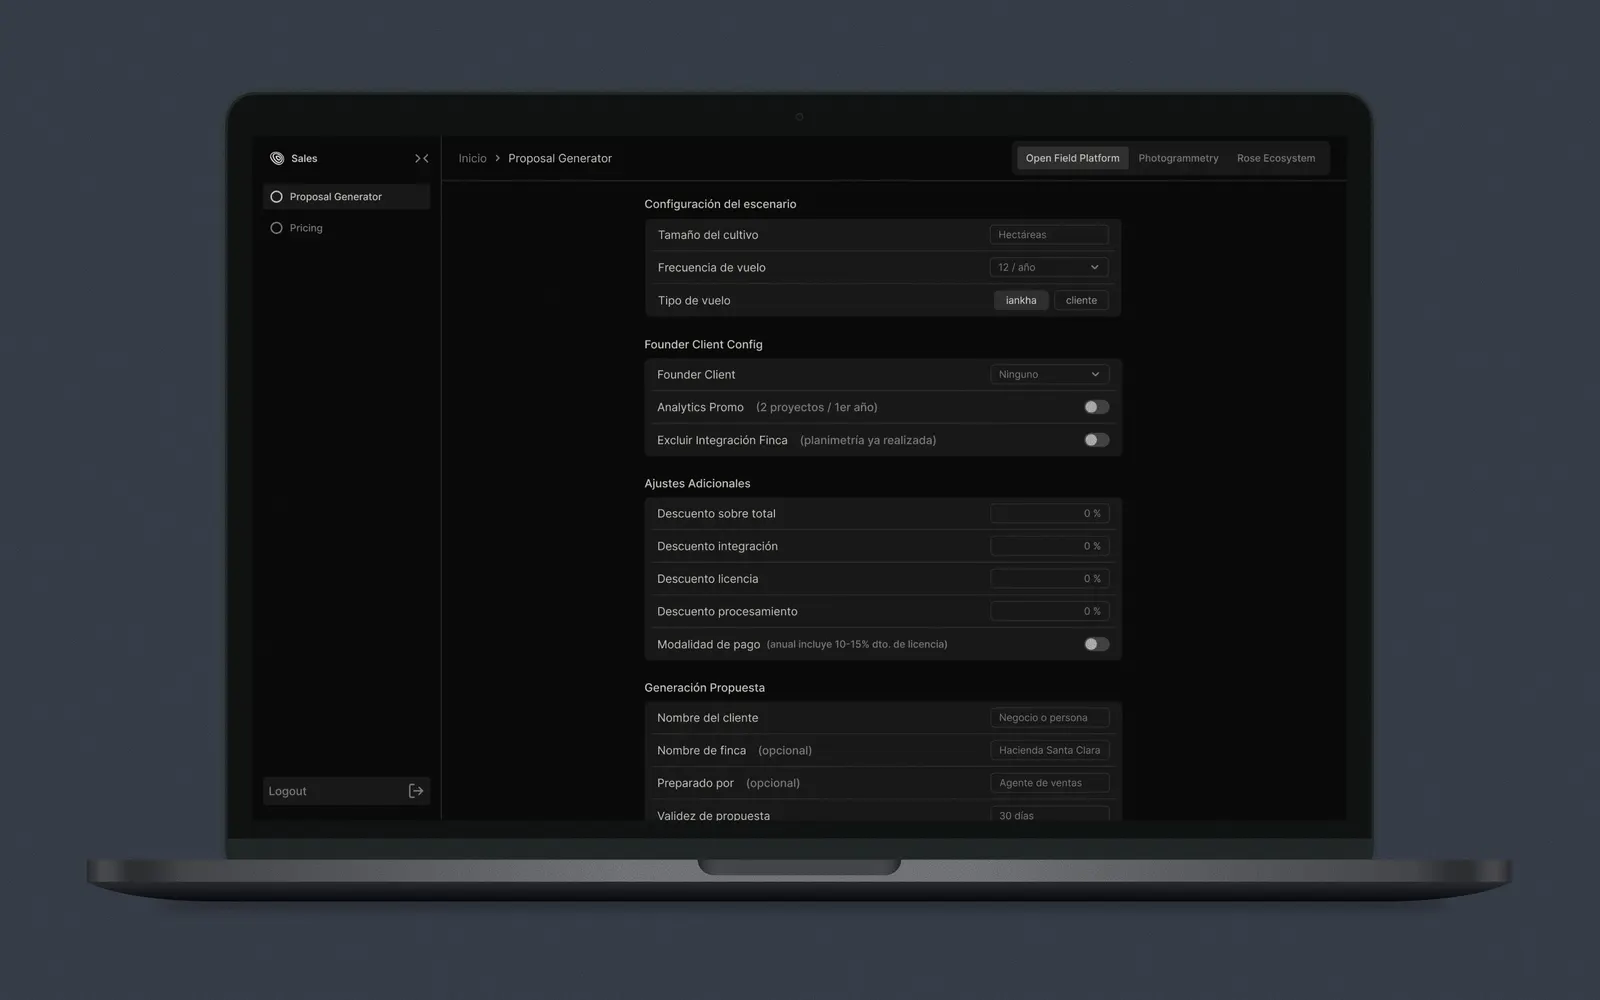Toggle the Analytics Promo switch
Viewport: 1600px width, 1000px height.
click(1097, 407)
